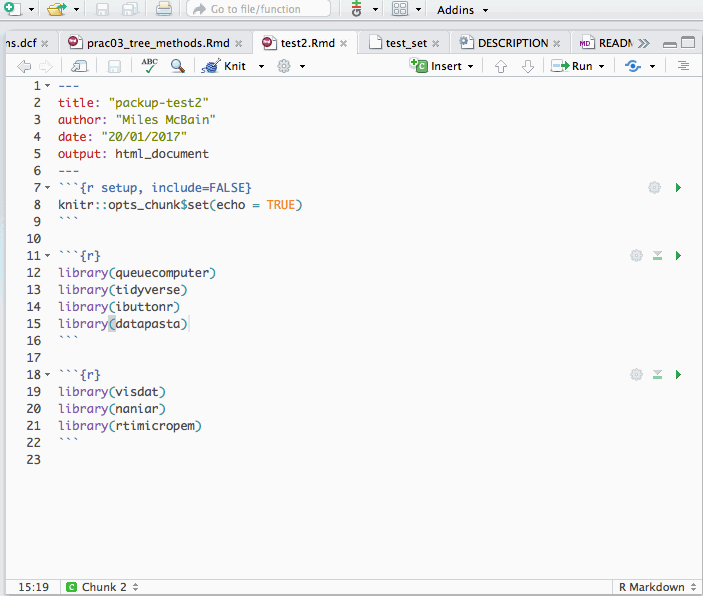Save the current Rmd document
Screen dimensions: 703x596
[114, 67]
